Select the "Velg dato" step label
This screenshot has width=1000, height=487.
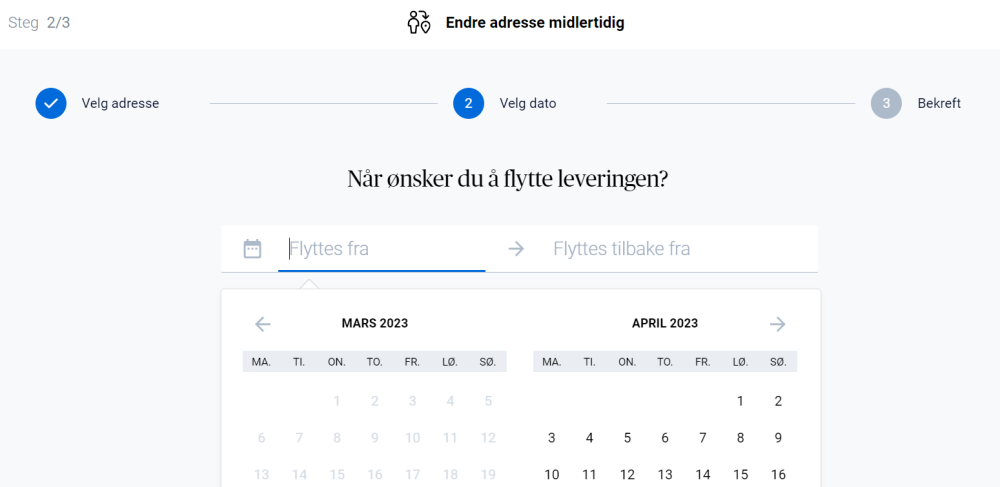tap(528, 103)
